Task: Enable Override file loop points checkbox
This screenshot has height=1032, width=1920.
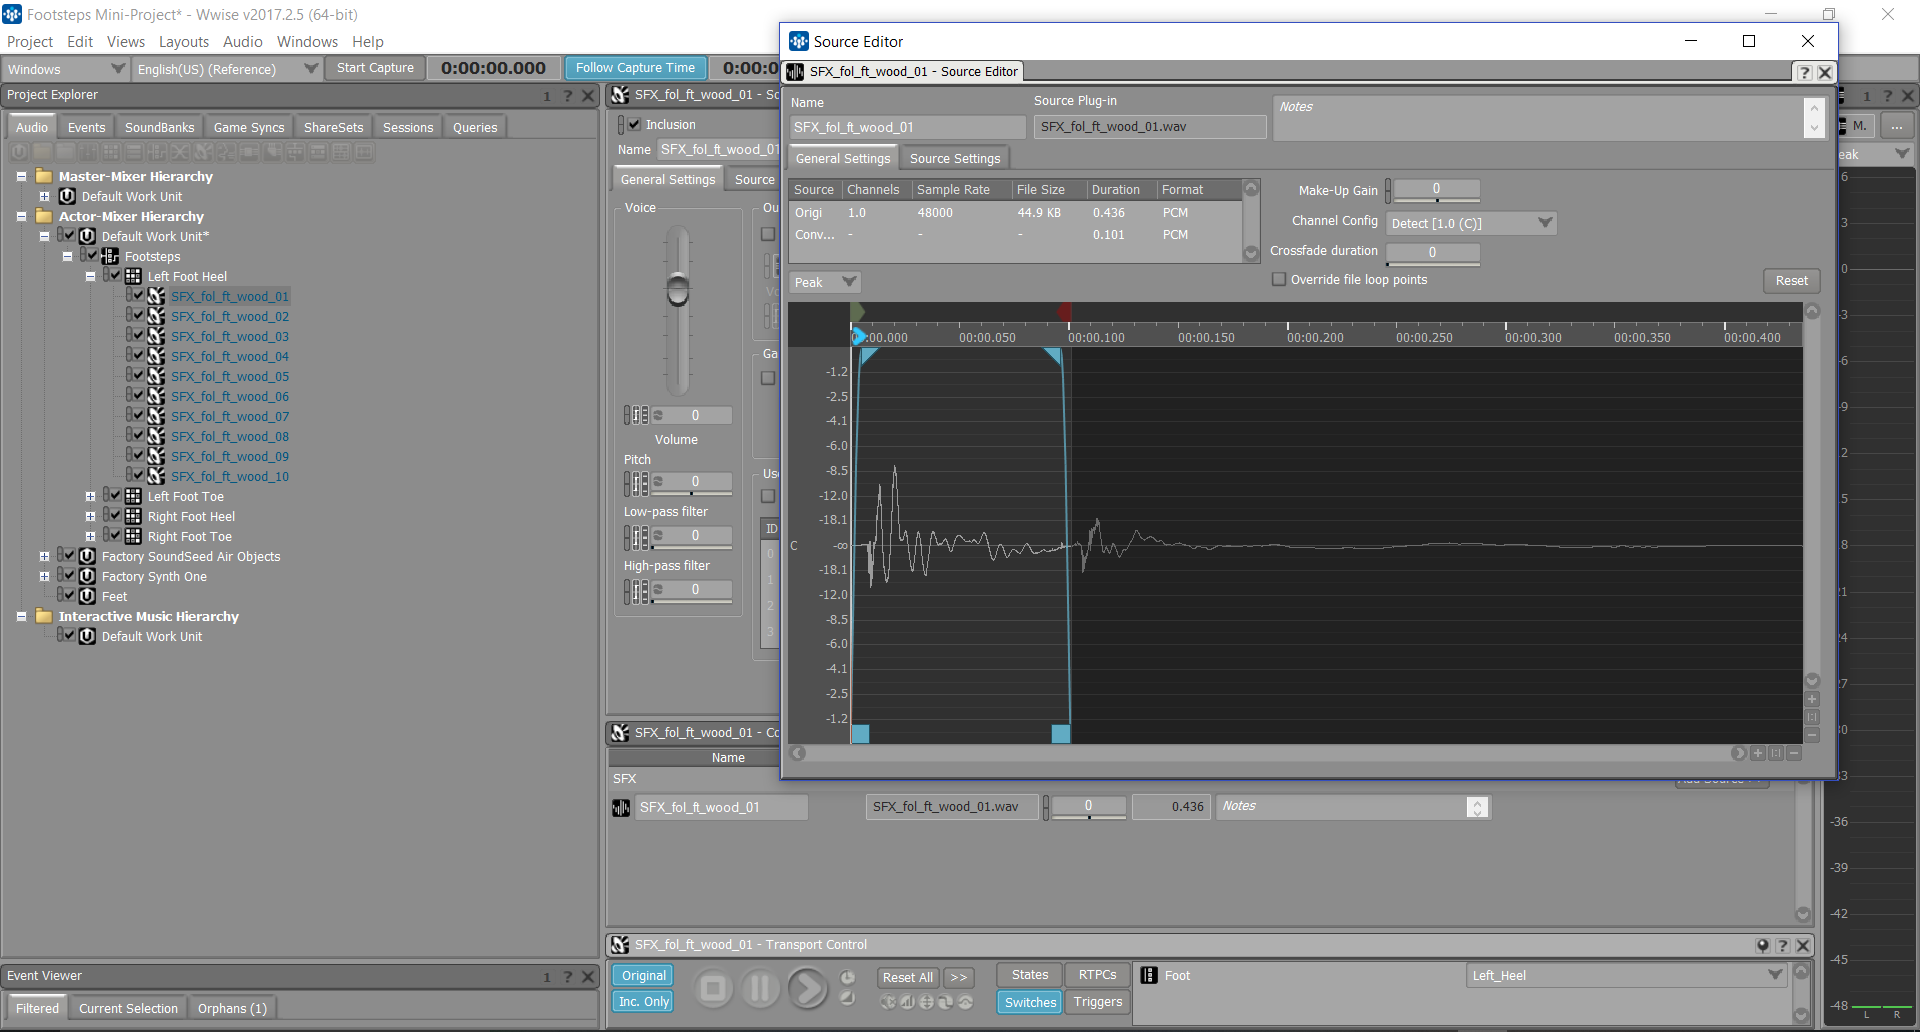Action: [1278, 279]
